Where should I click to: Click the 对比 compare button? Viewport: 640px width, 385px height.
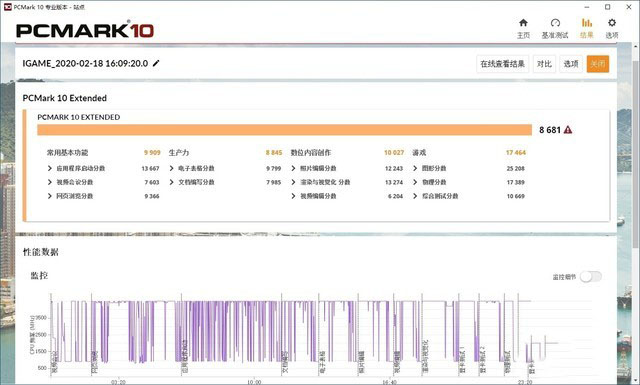tap(544, 64)
